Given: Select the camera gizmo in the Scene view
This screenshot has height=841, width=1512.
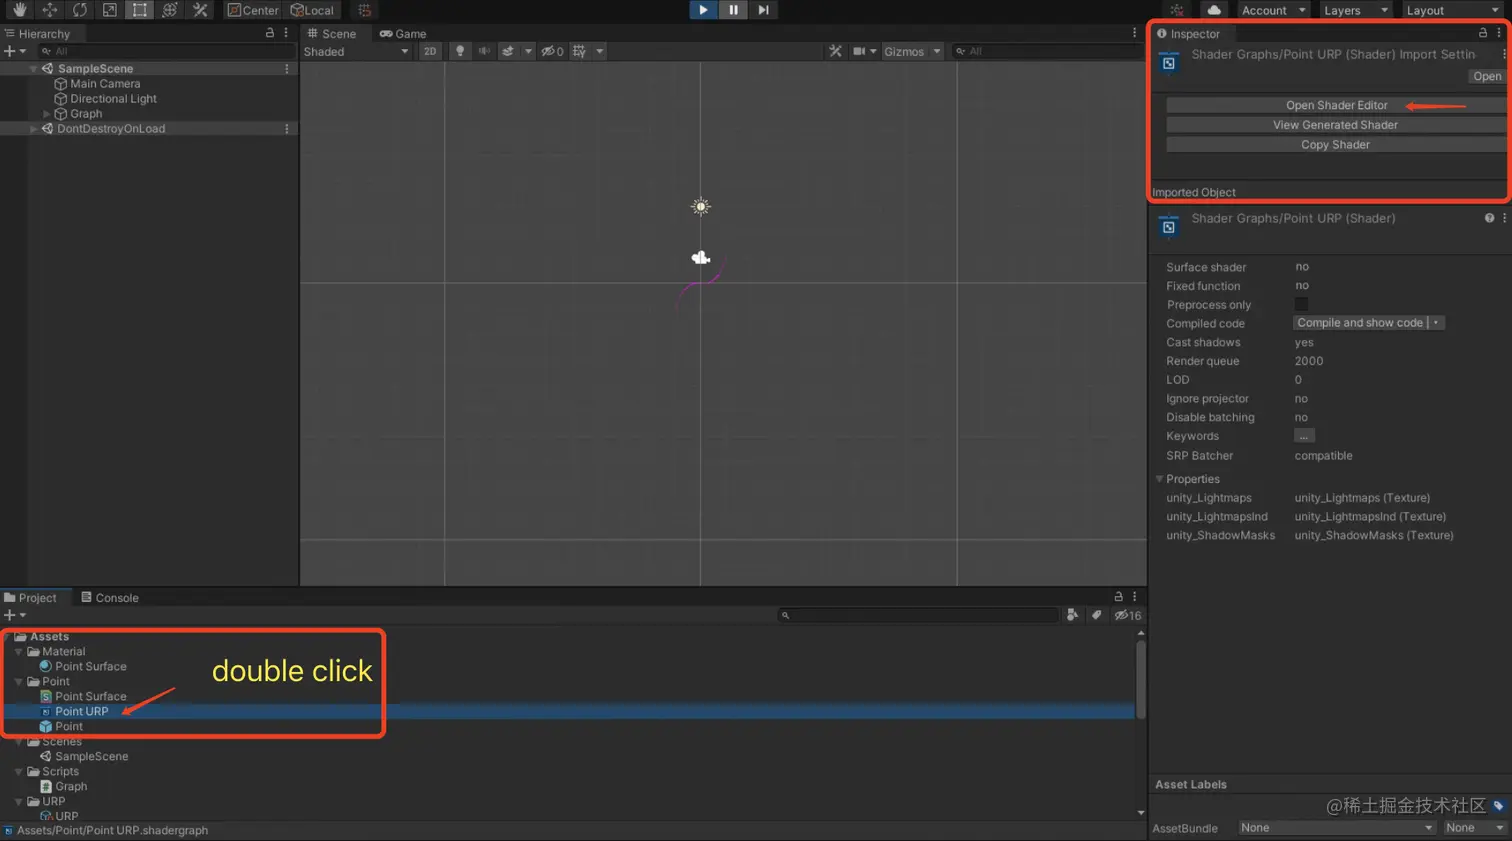Looking at the screenshot, I should tap(701, 258).
